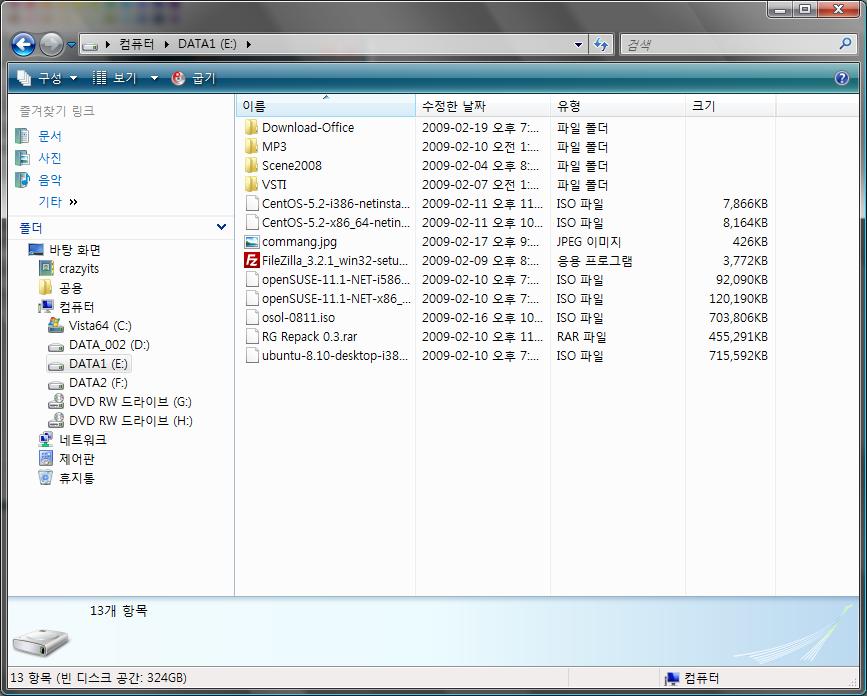Select DVD RW 드라이브 (G:)
Screen dimensions: 867x696
coord(130,402)
